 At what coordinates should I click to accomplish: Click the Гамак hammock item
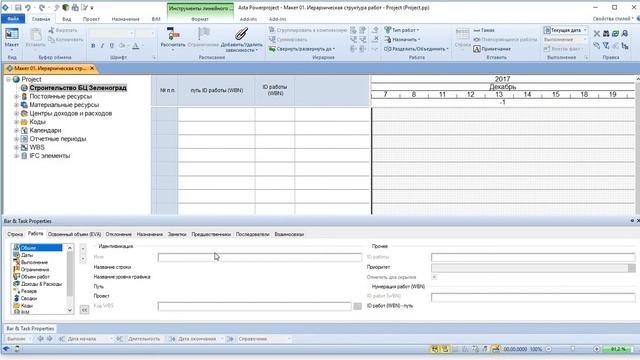coord(484,30)
